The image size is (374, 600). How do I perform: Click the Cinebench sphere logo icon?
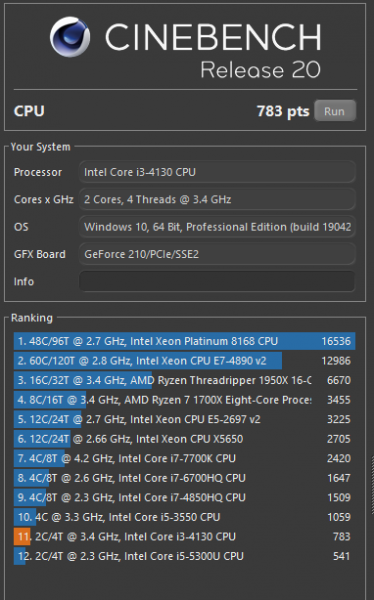coord(70,36)
